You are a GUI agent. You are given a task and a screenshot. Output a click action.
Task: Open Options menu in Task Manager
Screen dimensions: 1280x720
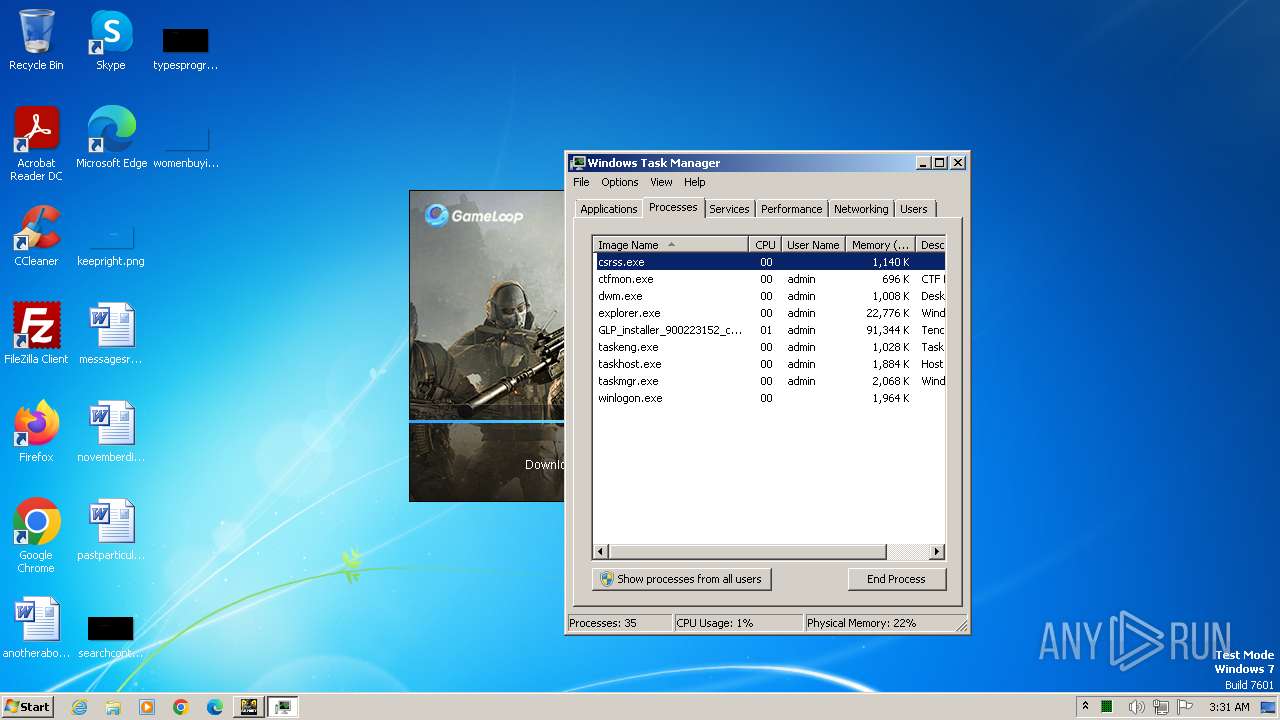coord(619,182)
